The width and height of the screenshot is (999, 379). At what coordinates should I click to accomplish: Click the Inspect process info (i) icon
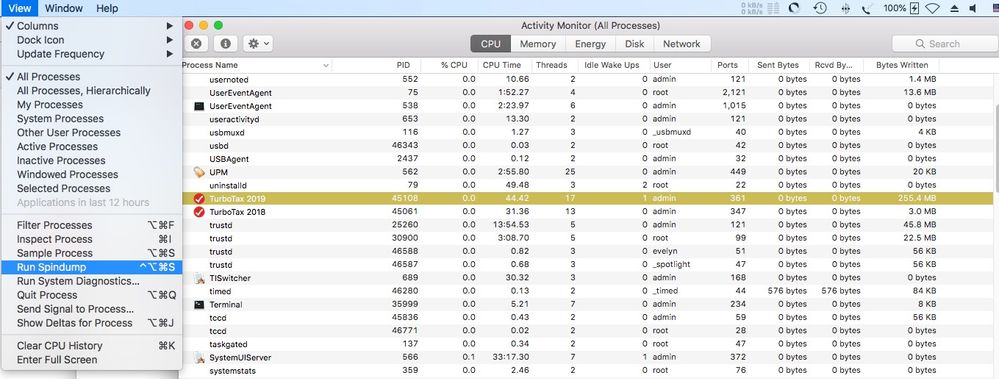[x=225, y=44]
